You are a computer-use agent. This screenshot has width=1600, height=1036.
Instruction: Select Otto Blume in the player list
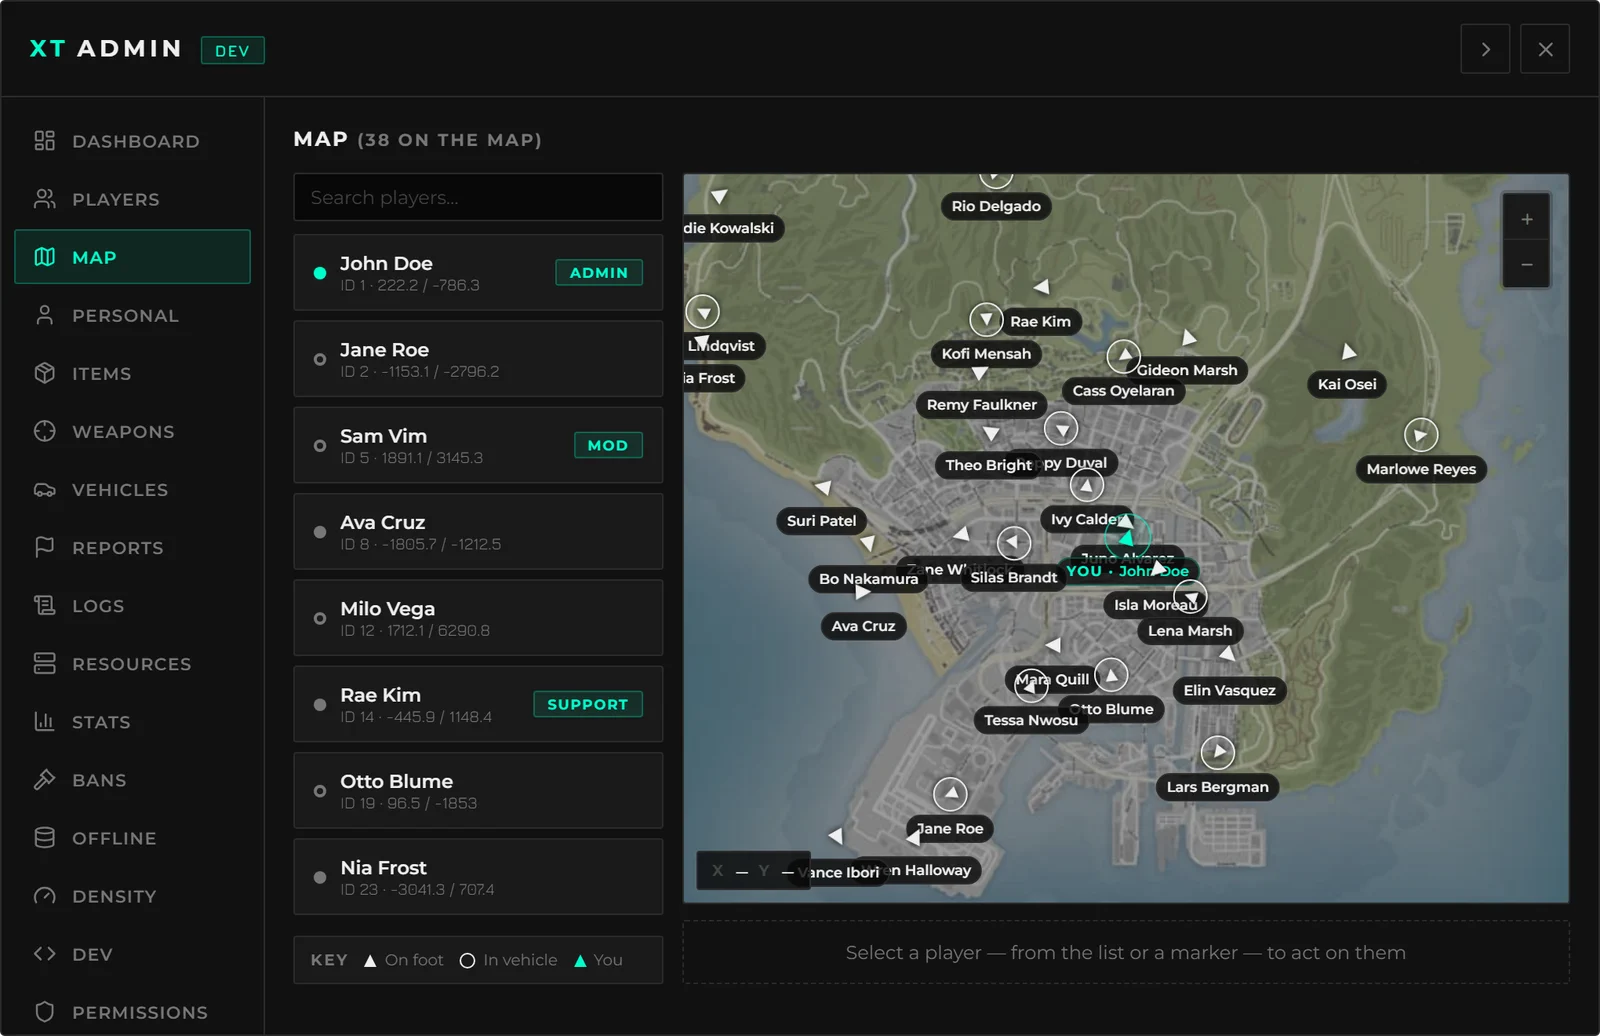coord(478,791)
